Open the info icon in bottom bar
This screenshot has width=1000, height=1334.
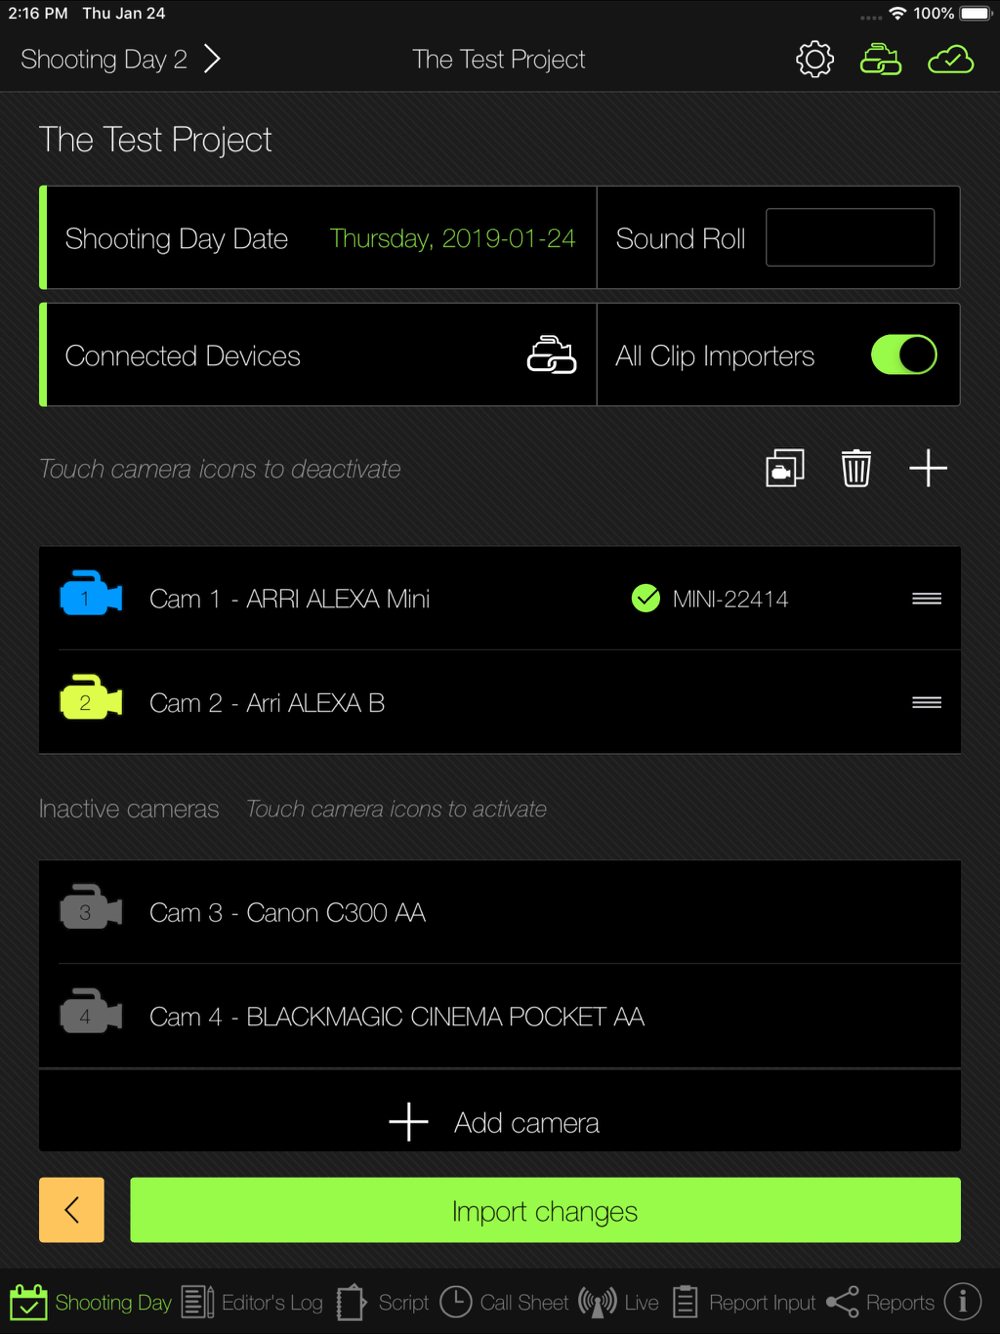(963, 1302)
